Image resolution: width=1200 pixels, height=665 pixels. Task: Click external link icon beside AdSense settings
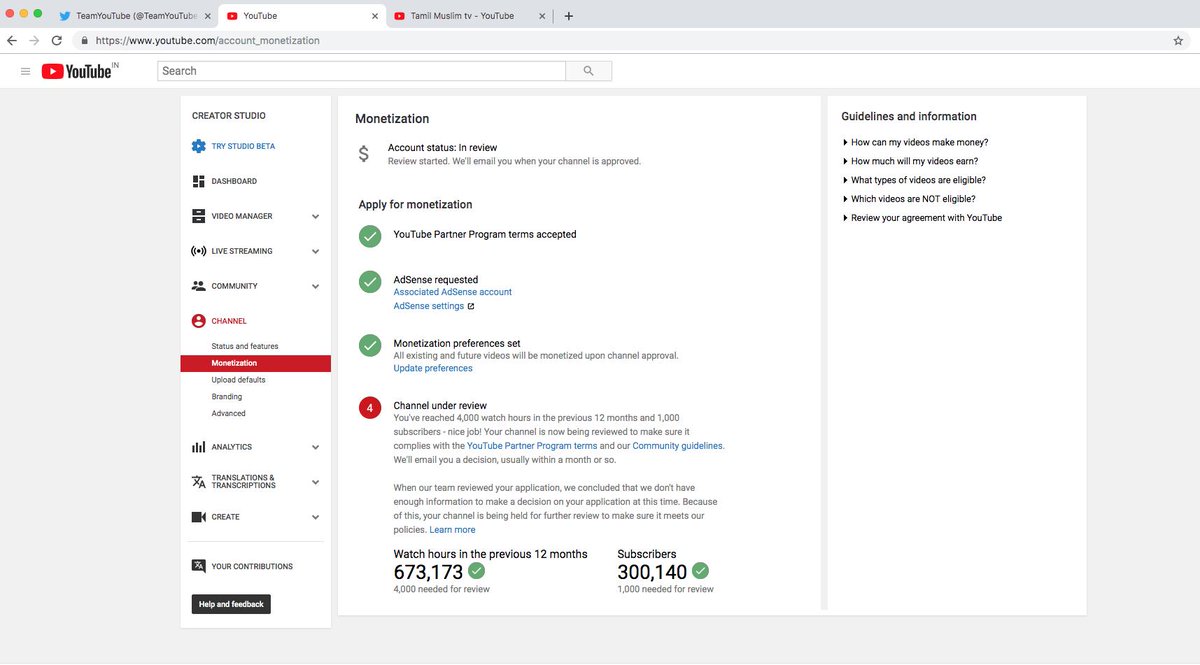(x=471, y=306)
